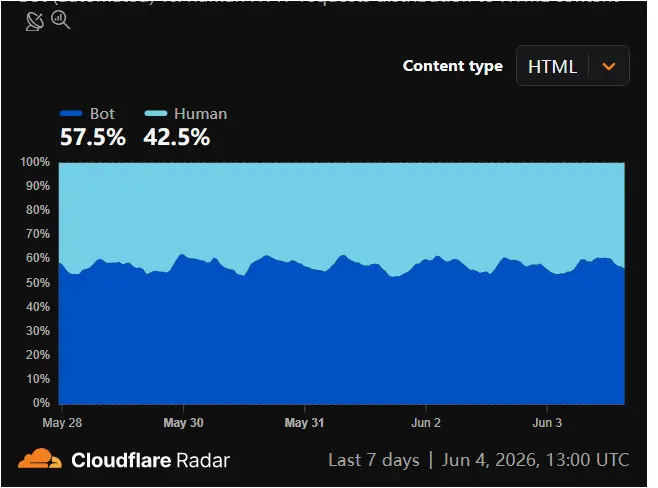Image resolution: width=658 pixels, height=488 pixels.
Task: Click the 0% y-axis label
Action: [41, 403]
